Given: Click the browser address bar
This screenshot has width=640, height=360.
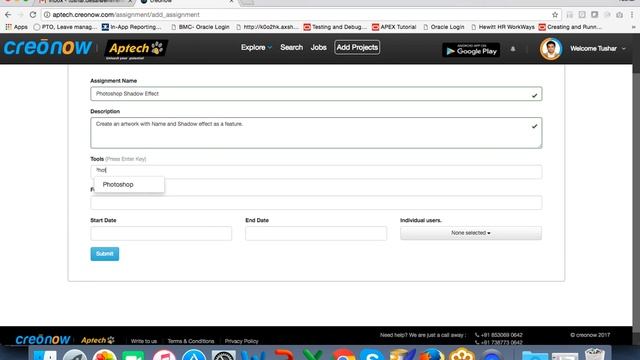Looking at the screenshot, I should pos(300,15).
